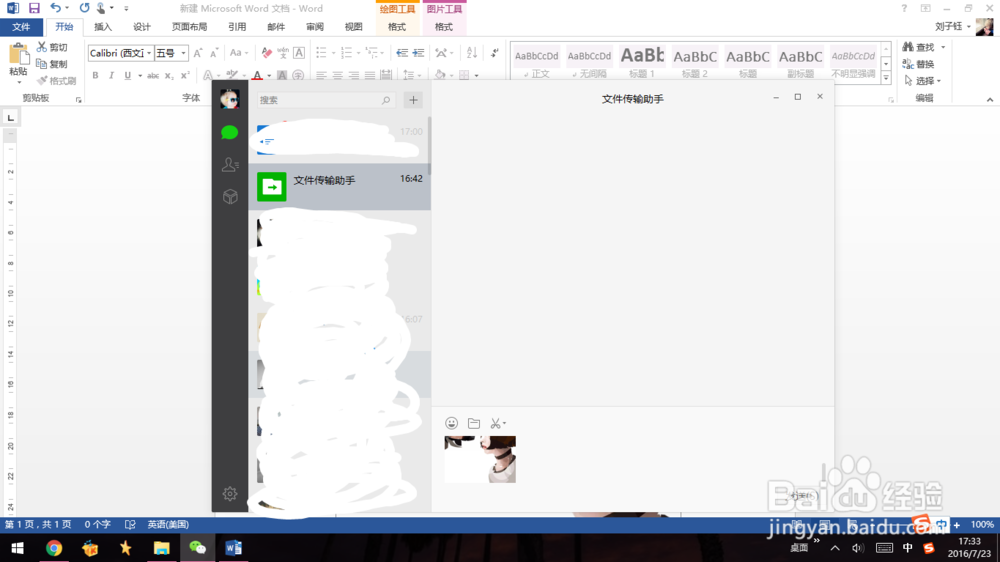This screenshot has height=562, width=1000.
Task: Apply the 正文 normal style
Action: [536, 62]
